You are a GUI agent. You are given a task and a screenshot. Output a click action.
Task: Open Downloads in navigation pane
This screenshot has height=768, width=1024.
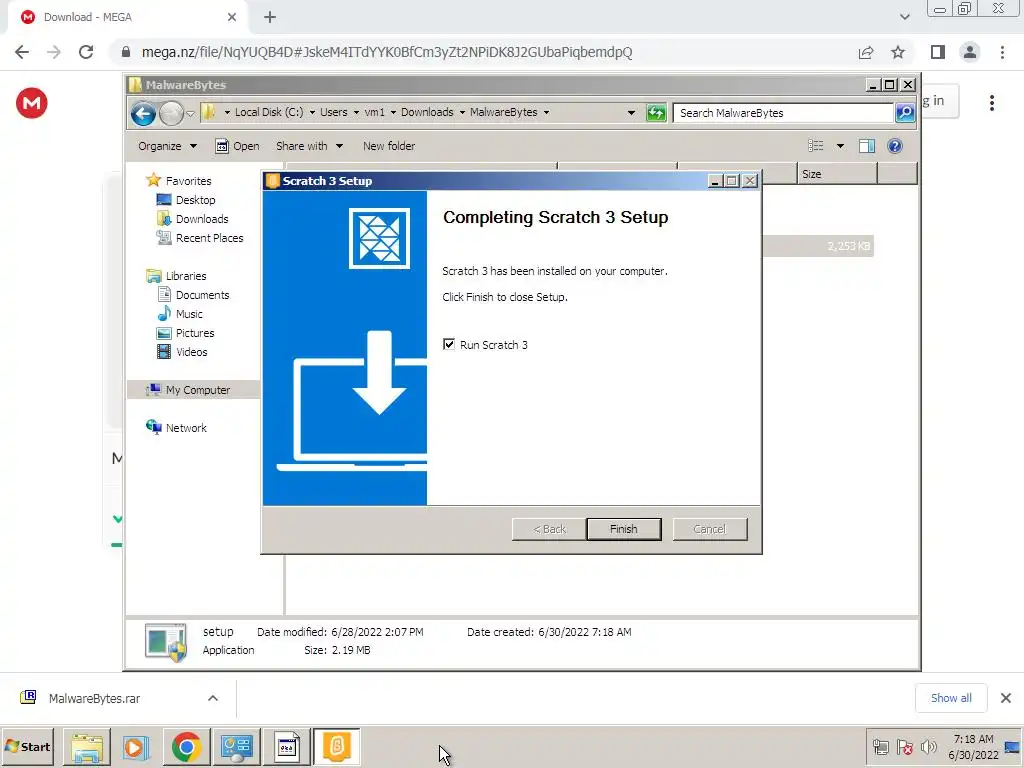pyautogui.click(x=202, y=219)
